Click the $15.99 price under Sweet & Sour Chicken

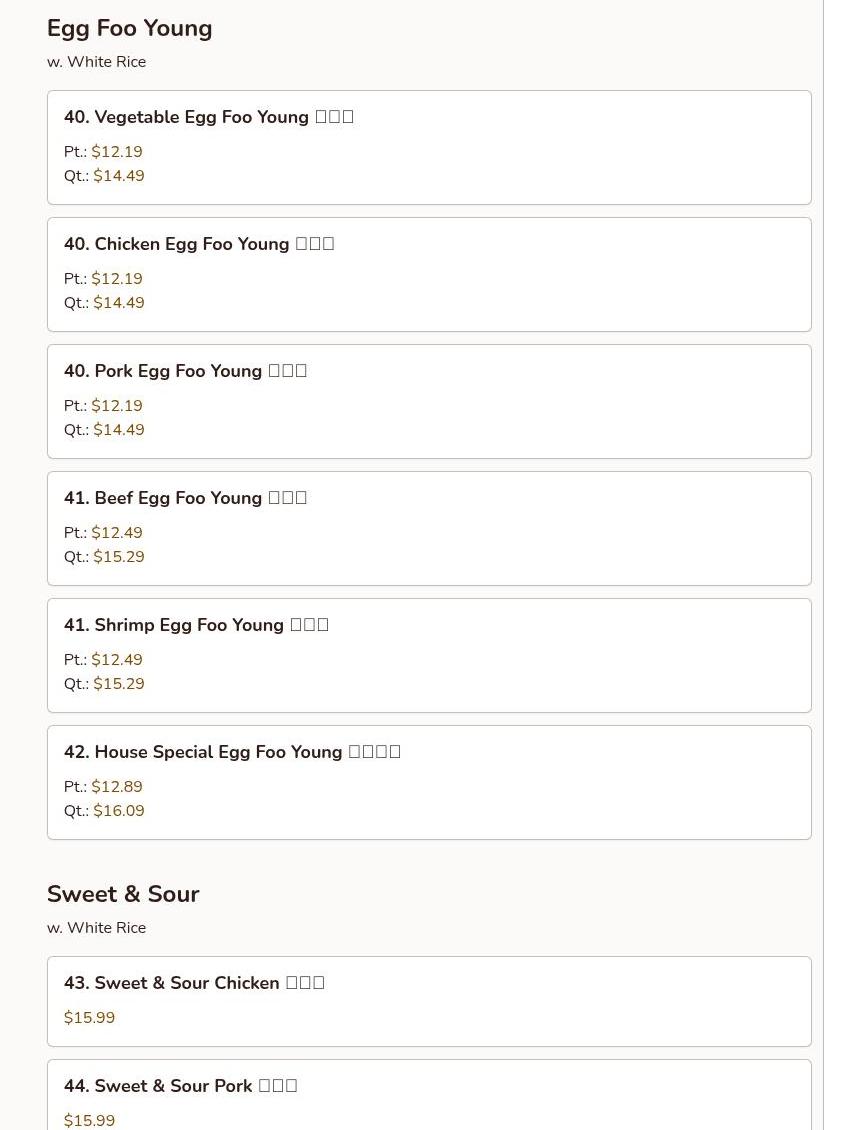pos(89,1018)
